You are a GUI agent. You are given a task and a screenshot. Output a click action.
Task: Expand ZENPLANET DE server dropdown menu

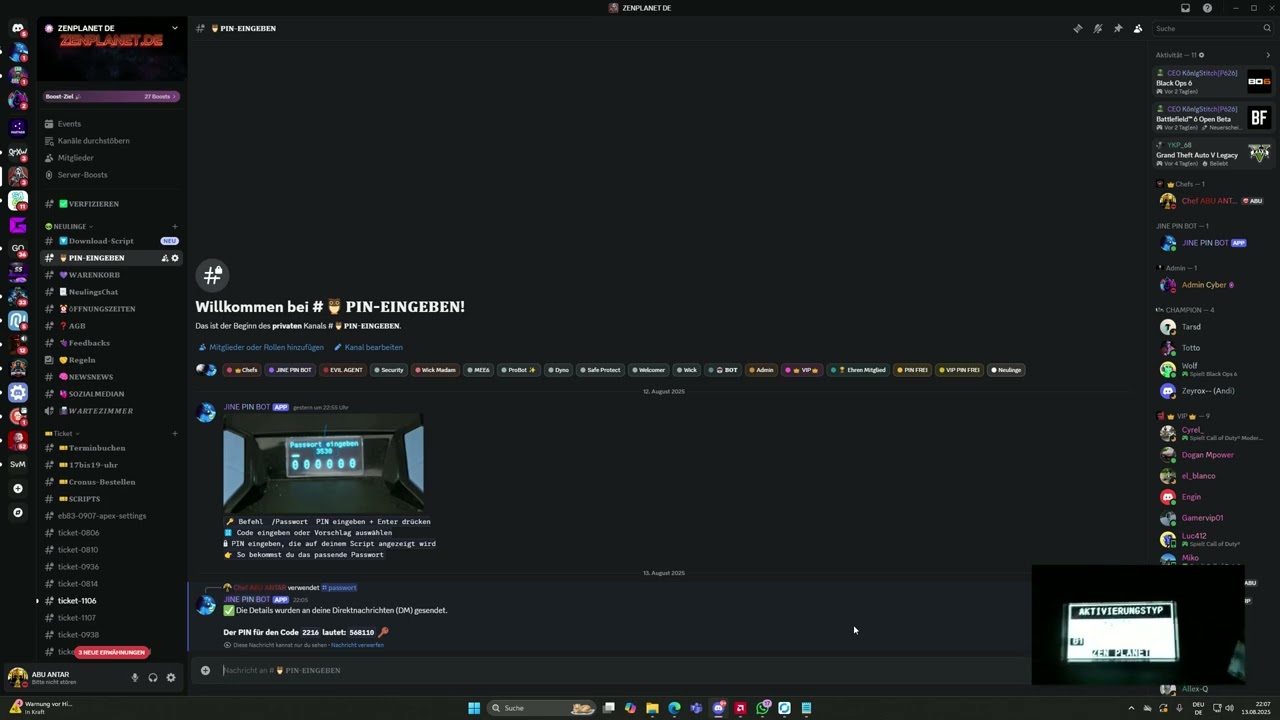(x=174, y=28)
